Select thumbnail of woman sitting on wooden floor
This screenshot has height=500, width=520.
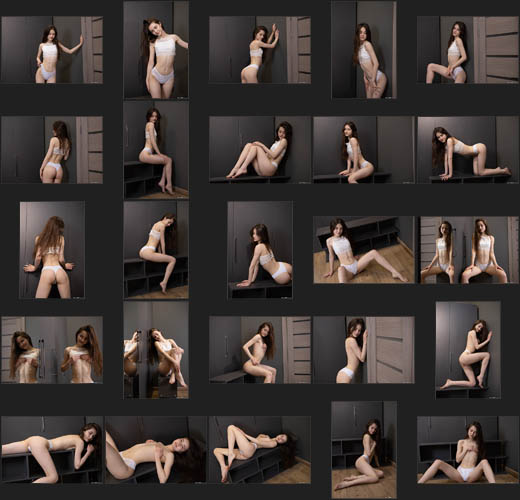point(364,250)
